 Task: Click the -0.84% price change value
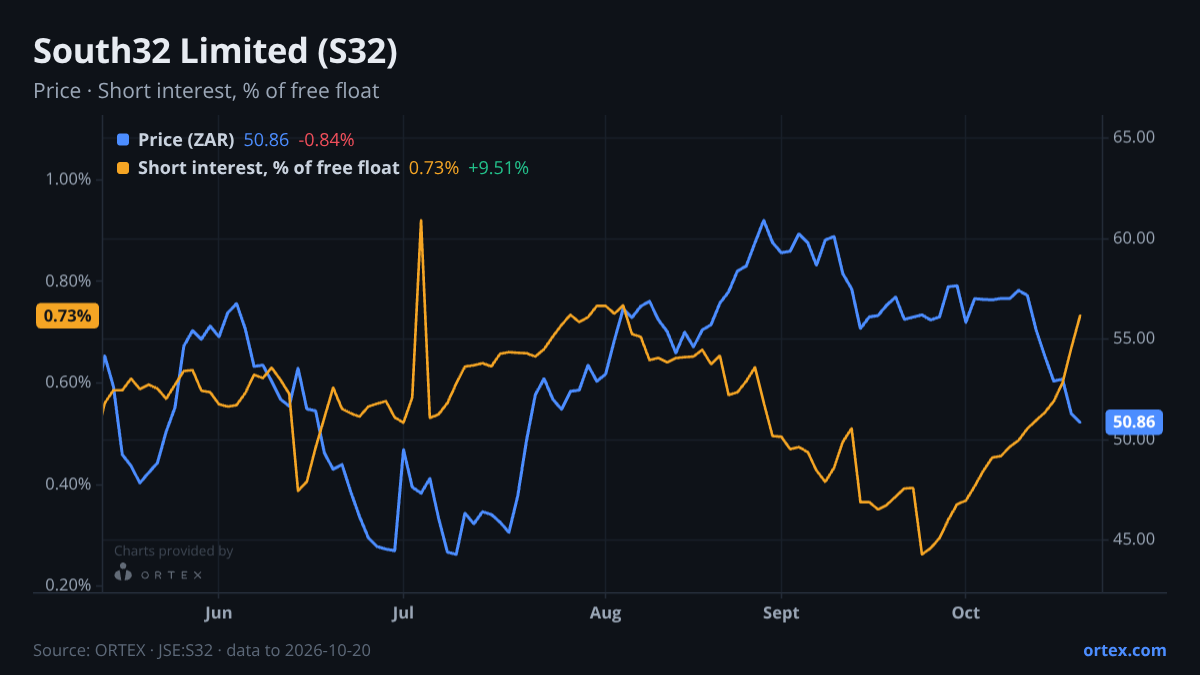[x=326, y=140]
